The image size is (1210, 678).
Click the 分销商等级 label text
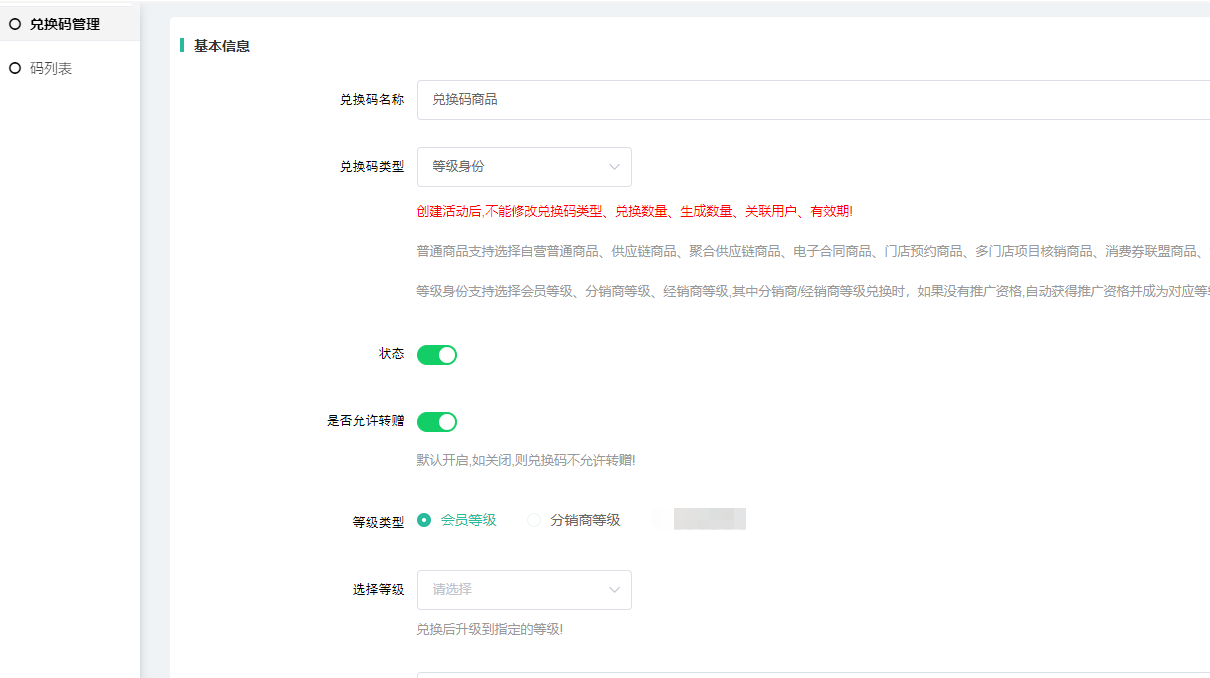tap(585, 520)
